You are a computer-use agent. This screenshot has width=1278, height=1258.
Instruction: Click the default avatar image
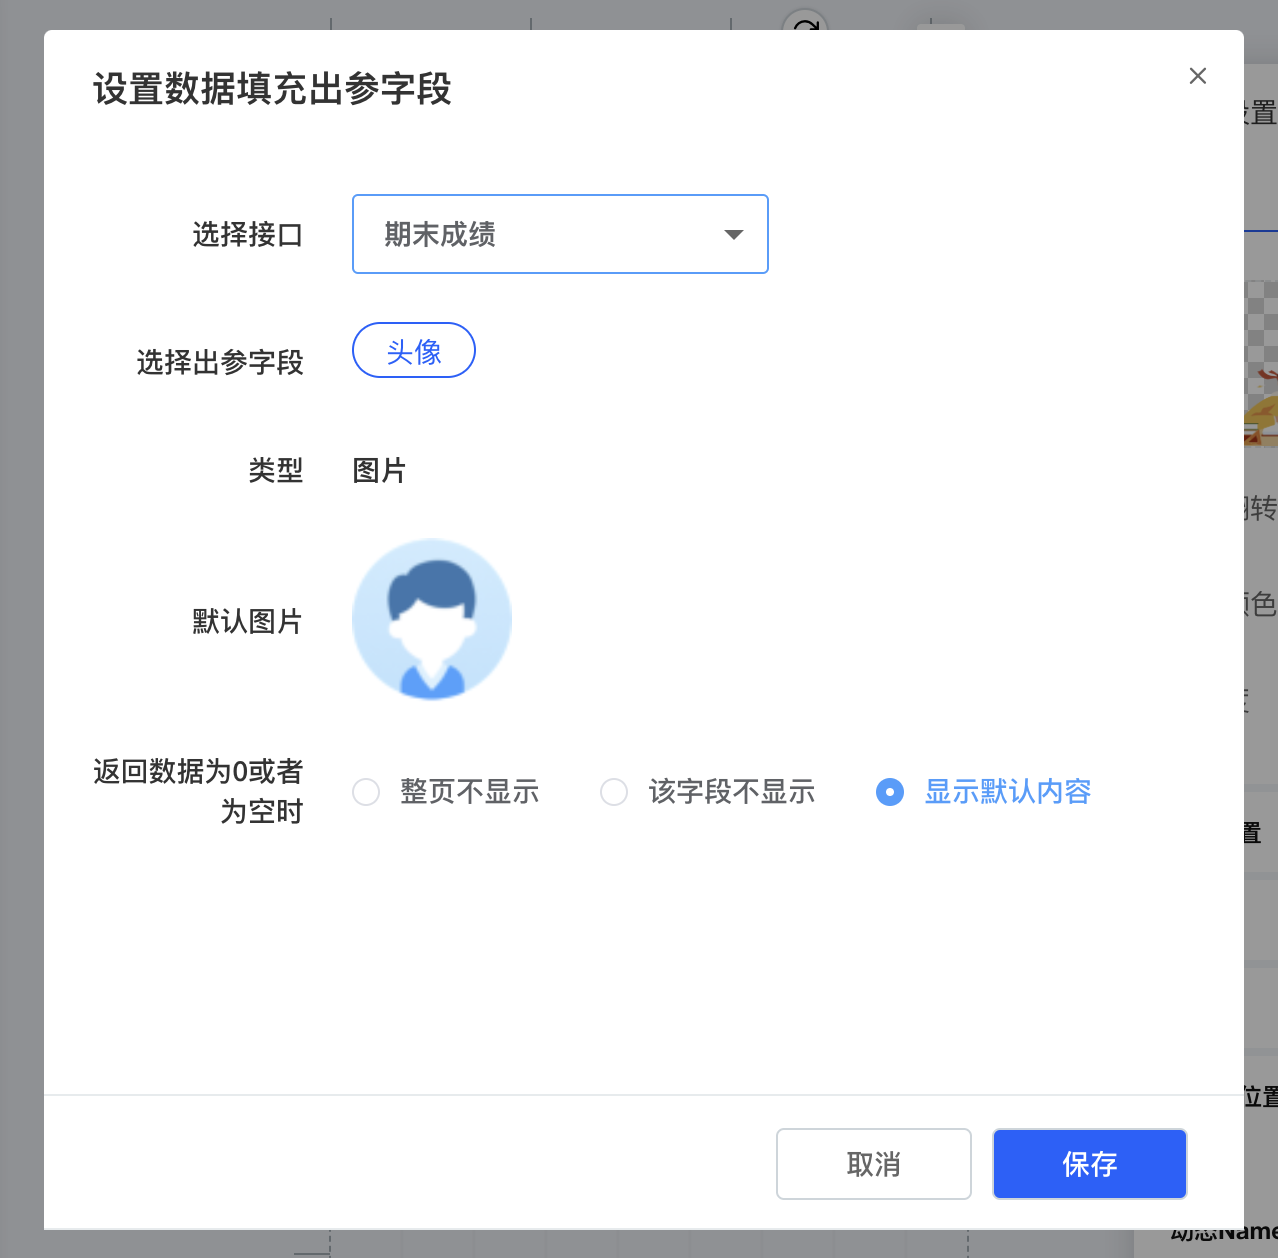point(432,619)
